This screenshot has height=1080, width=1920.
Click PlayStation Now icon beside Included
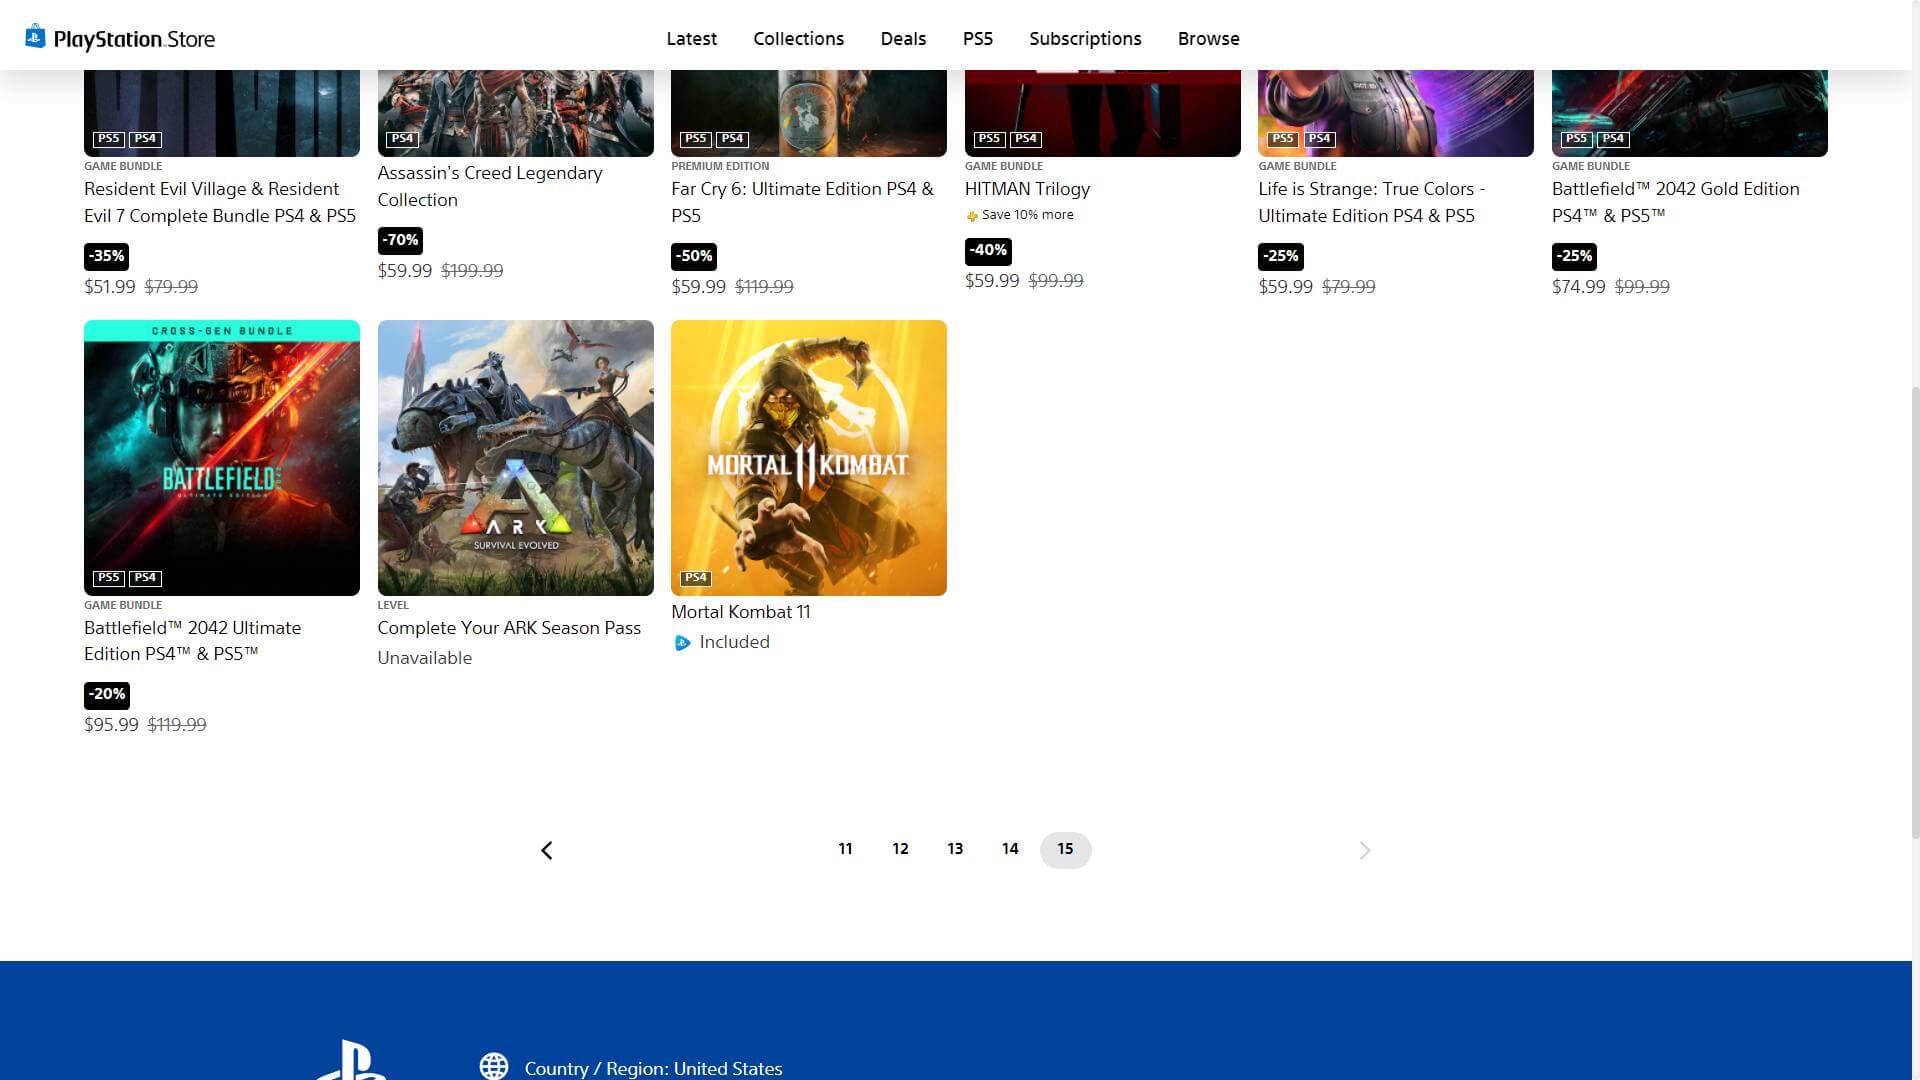(683, 643)
